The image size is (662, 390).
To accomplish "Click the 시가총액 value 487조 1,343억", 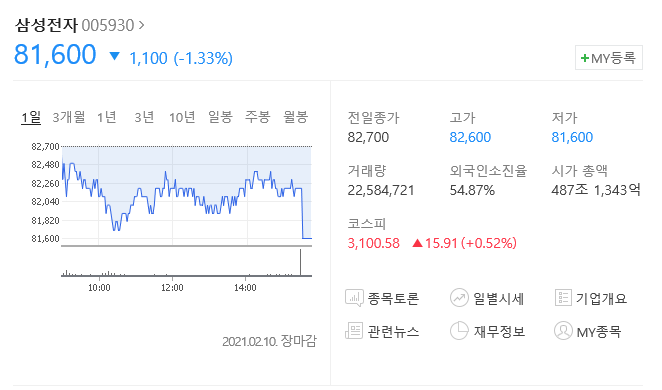I will [x=596, y=190].
